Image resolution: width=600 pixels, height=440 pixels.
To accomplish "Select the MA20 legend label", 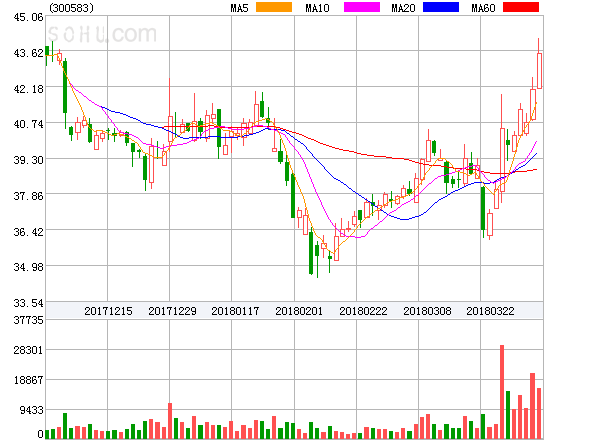I will [x=403, y=8].
